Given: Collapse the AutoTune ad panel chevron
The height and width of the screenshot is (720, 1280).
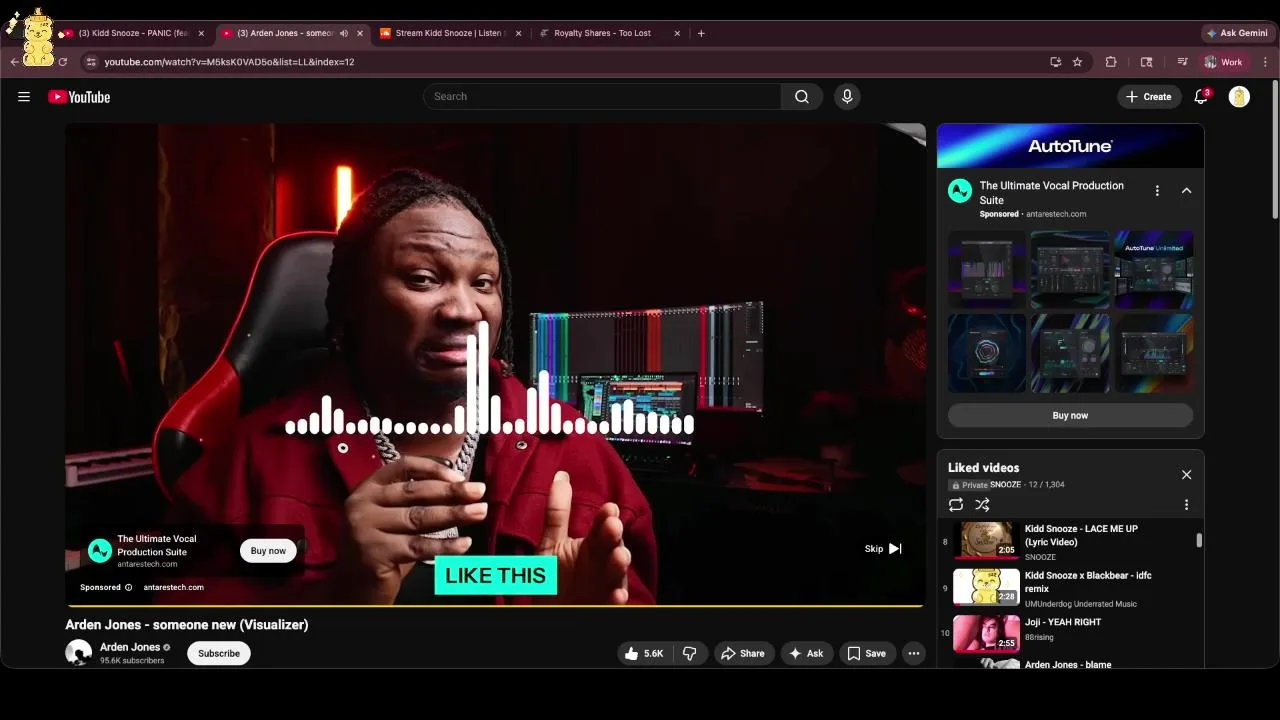Looking at the screenshot, I should [x=1186, y=191].
